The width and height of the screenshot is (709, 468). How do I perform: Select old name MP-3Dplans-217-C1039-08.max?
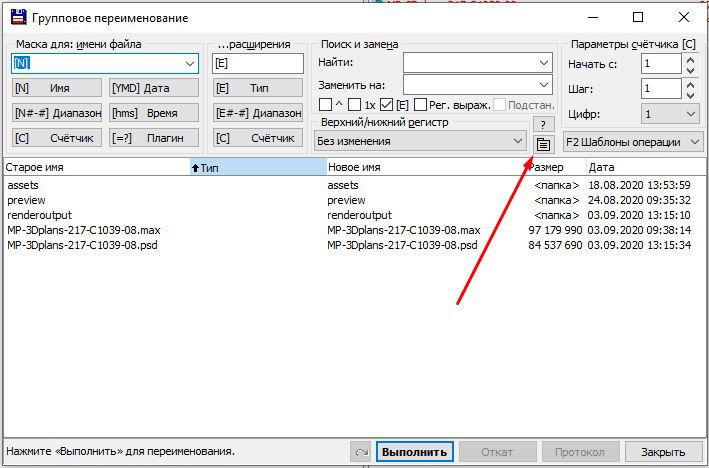tap(84, 230)
